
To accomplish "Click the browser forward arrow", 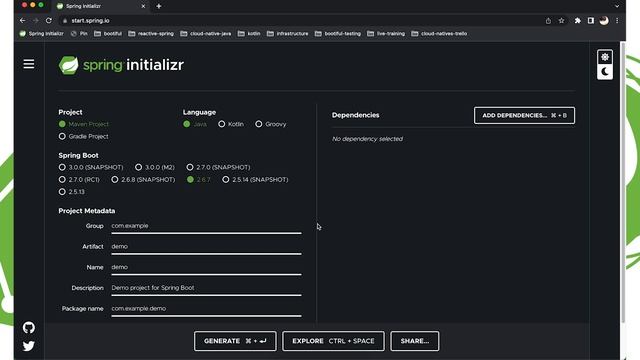I will [36, 20].
